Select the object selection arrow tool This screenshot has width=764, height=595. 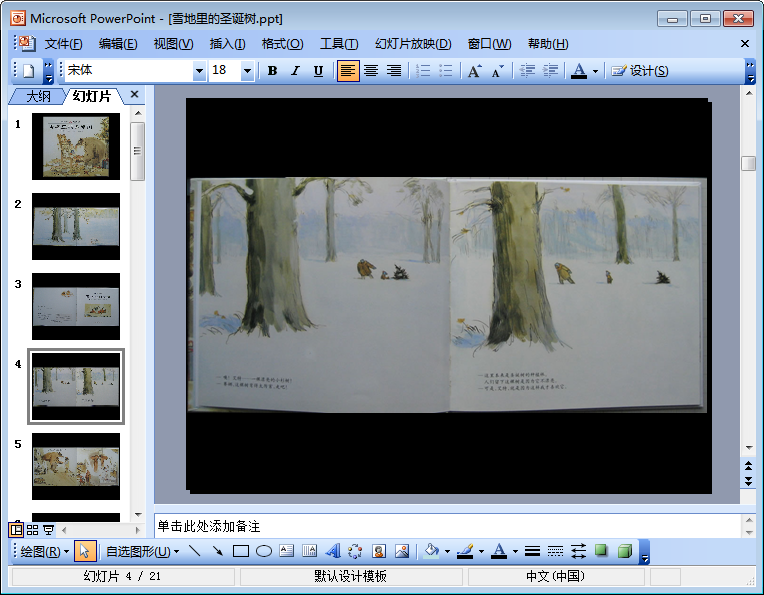(x=85, y=551)
